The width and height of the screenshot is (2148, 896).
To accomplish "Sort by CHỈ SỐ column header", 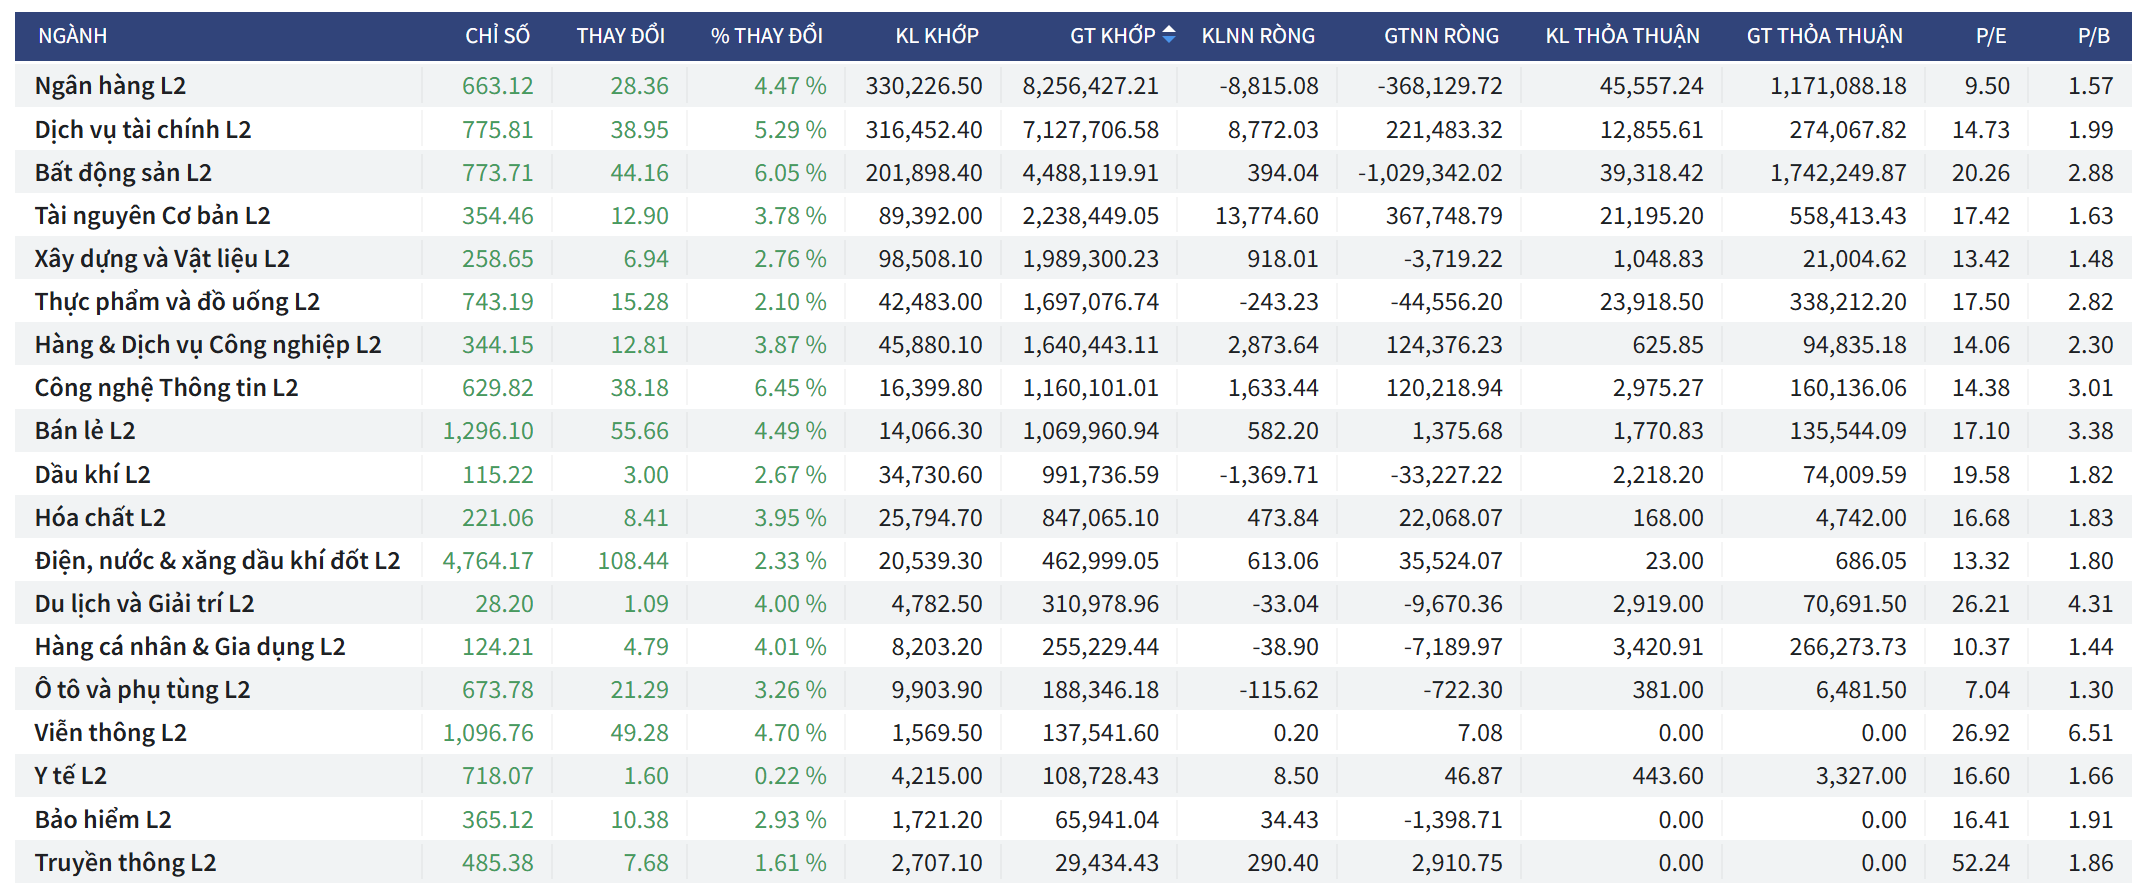I will pos(497,36).
